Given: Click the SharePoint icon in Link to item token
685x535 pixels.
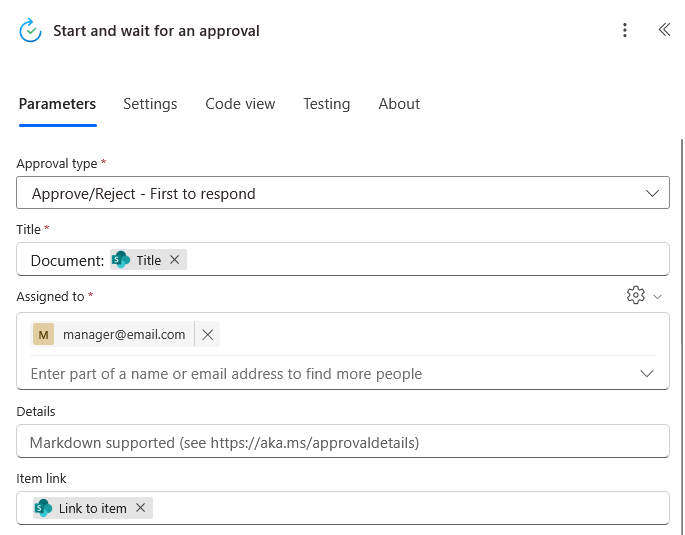Looking at the screenshot, I should [43, 508].
